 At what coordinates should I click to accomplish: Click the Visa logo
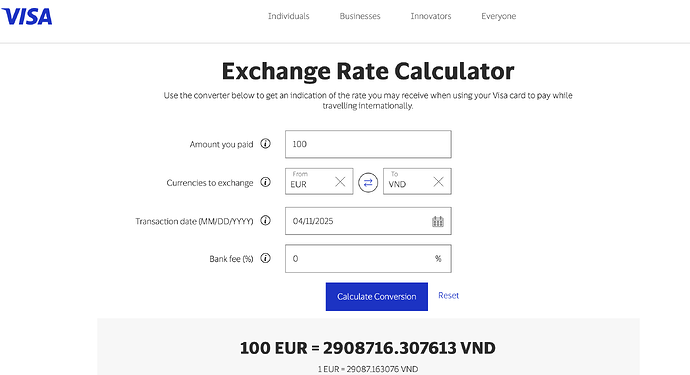click(26, 16)
